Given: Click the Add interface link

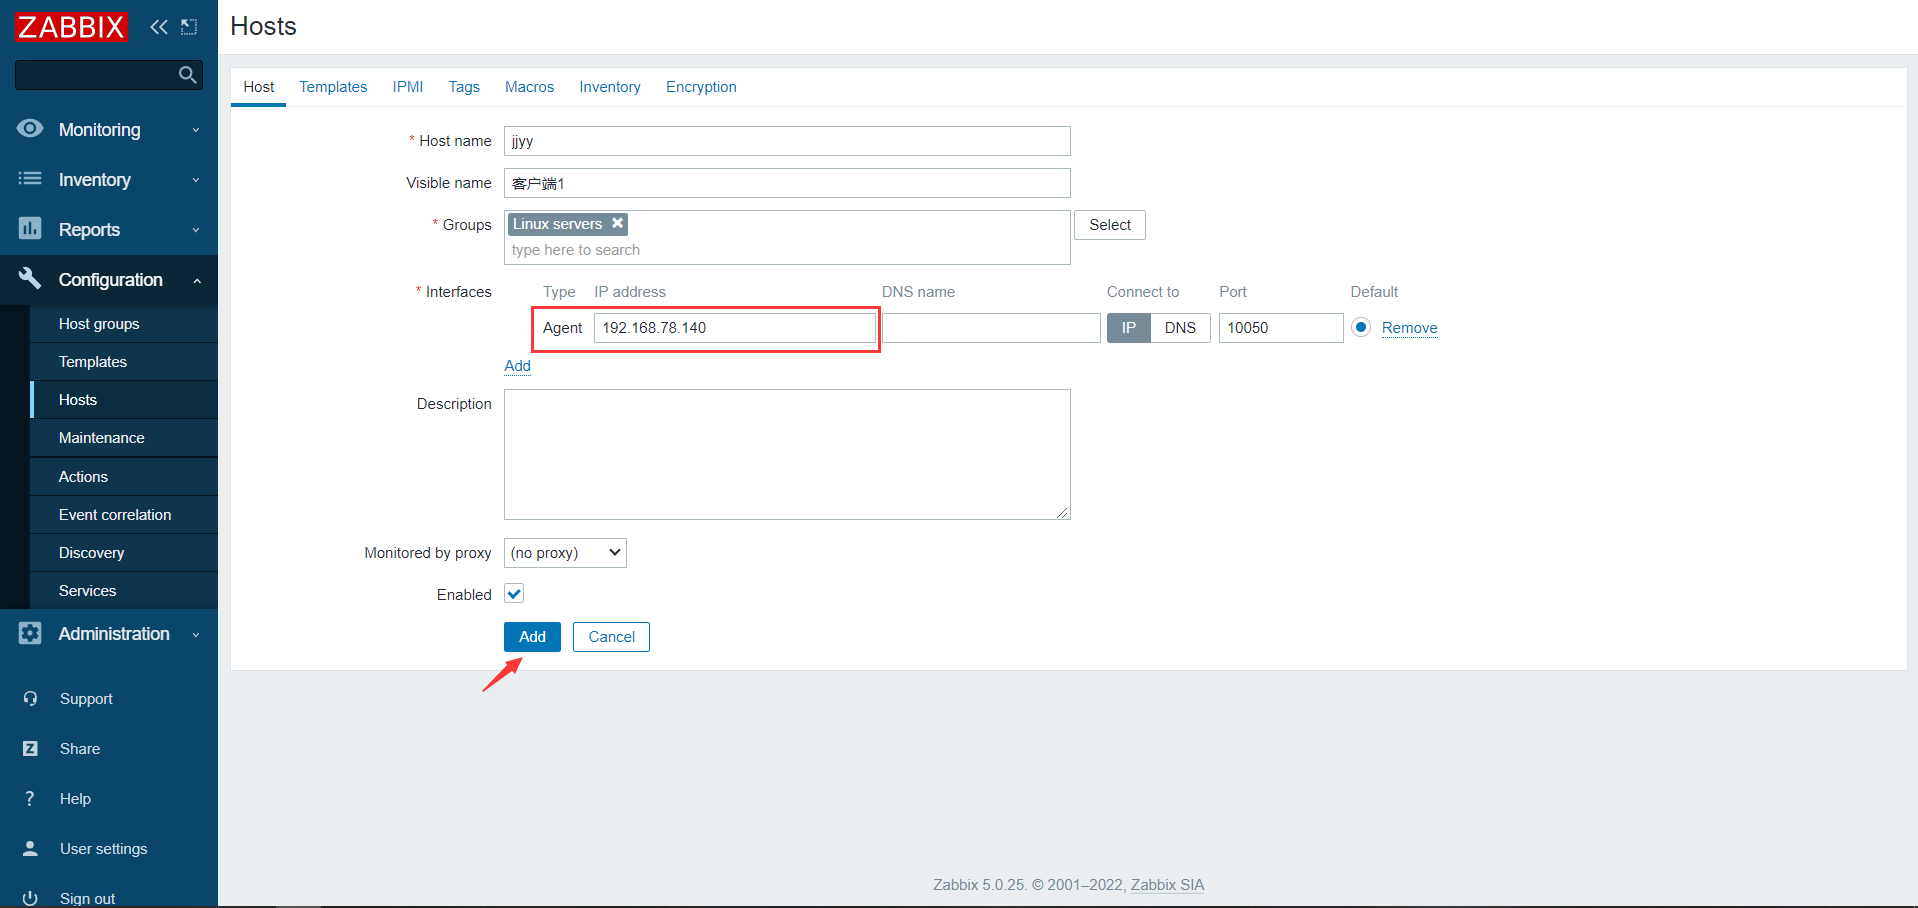Looking at the screenshot, I should coord(517,366).
